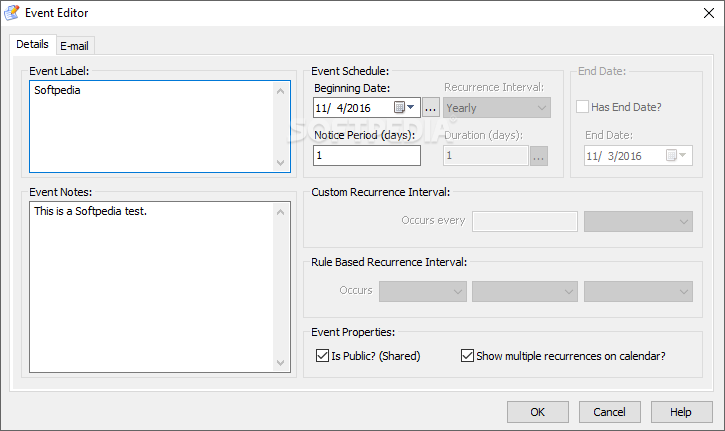725x431 pixels.
Task: Click the Event Editor app icon in title bar
Action: click(x=12, y=12)
